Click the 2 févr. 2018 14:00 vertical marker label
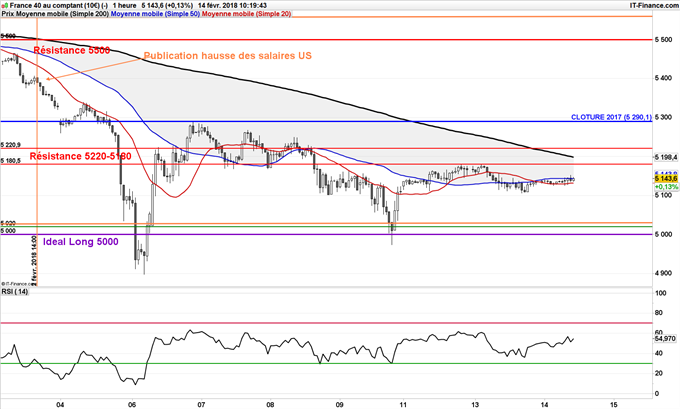 (x=34, y=260)
